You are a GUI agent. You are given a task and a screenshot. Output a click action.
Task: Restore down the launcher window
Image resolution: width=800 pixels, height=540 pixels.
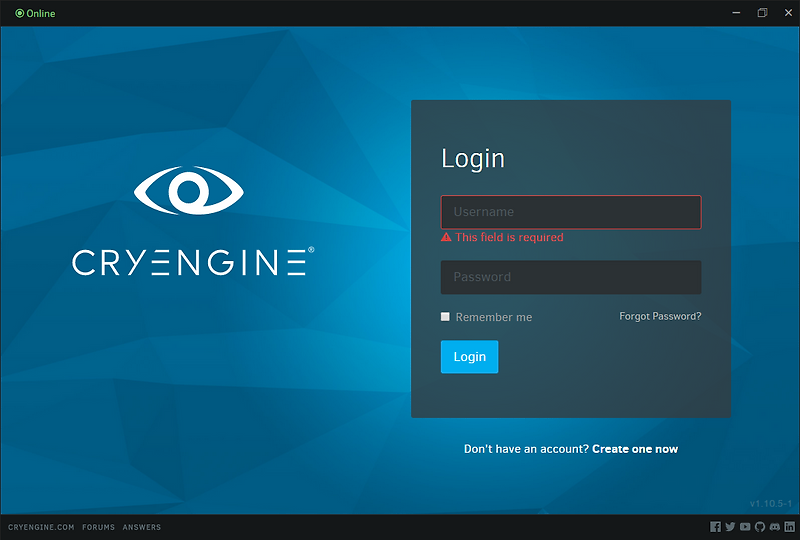tap(762, 13)
